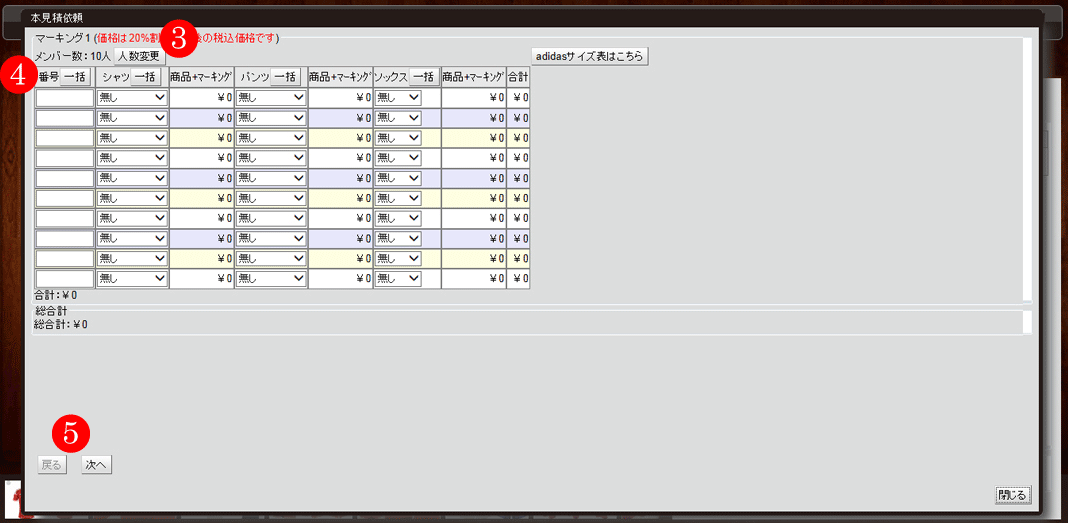Open パンツ dropdown in ninth member row
This screenshot has width=1068, height=523.
tap(271, 258)
